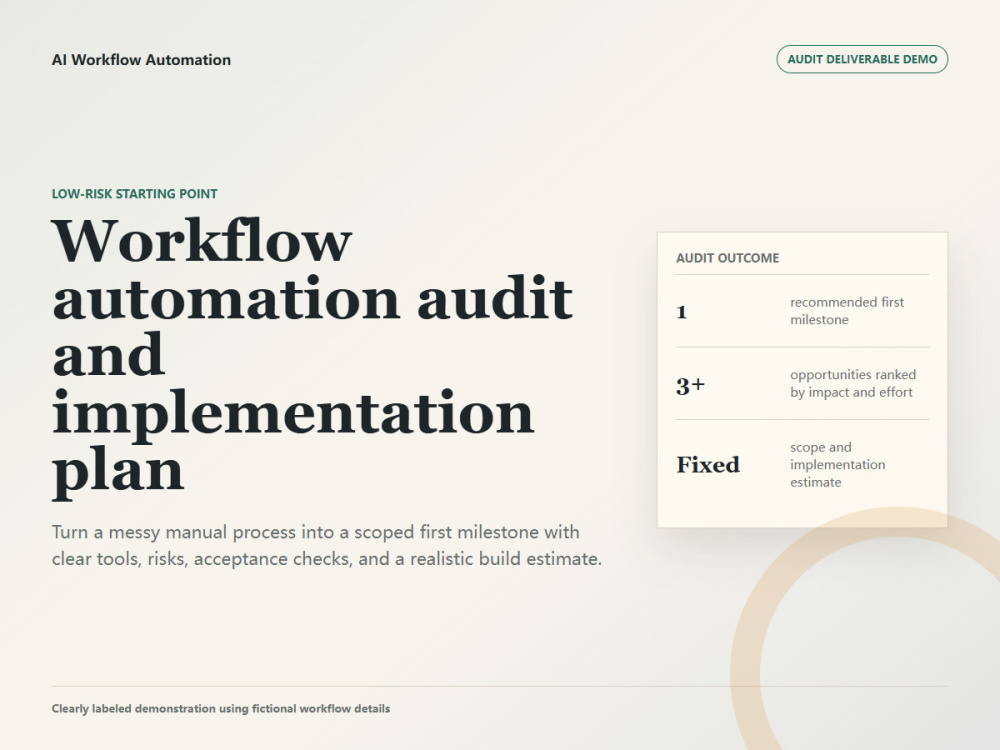
Task: Click the AUDIT DELIVERABLE DEMO badge
Action: tap(862, 59)
